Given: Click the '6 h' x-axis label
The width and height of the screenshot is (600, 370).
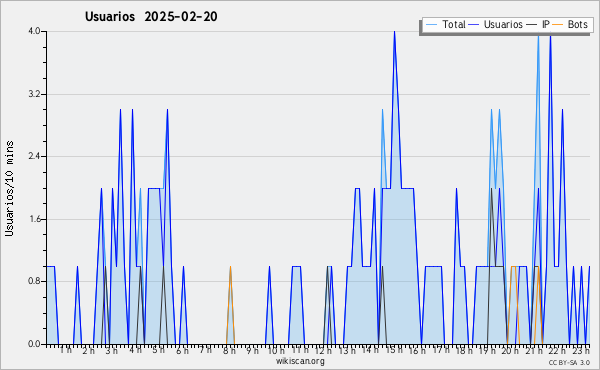Looking at the screenshot, I should click(182, 351).
